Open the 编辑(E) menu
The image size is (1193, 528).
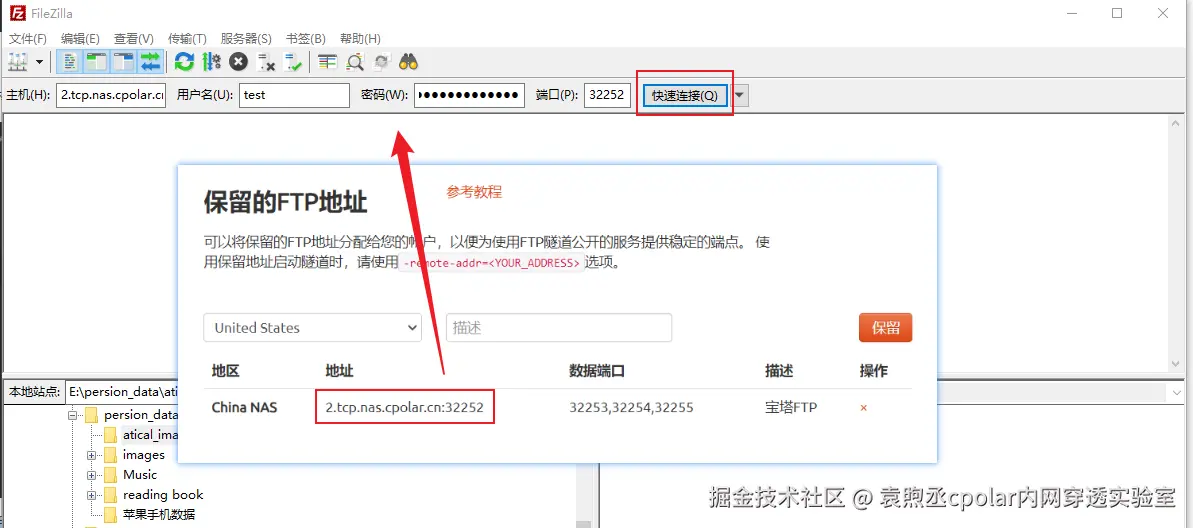(80, 38)
